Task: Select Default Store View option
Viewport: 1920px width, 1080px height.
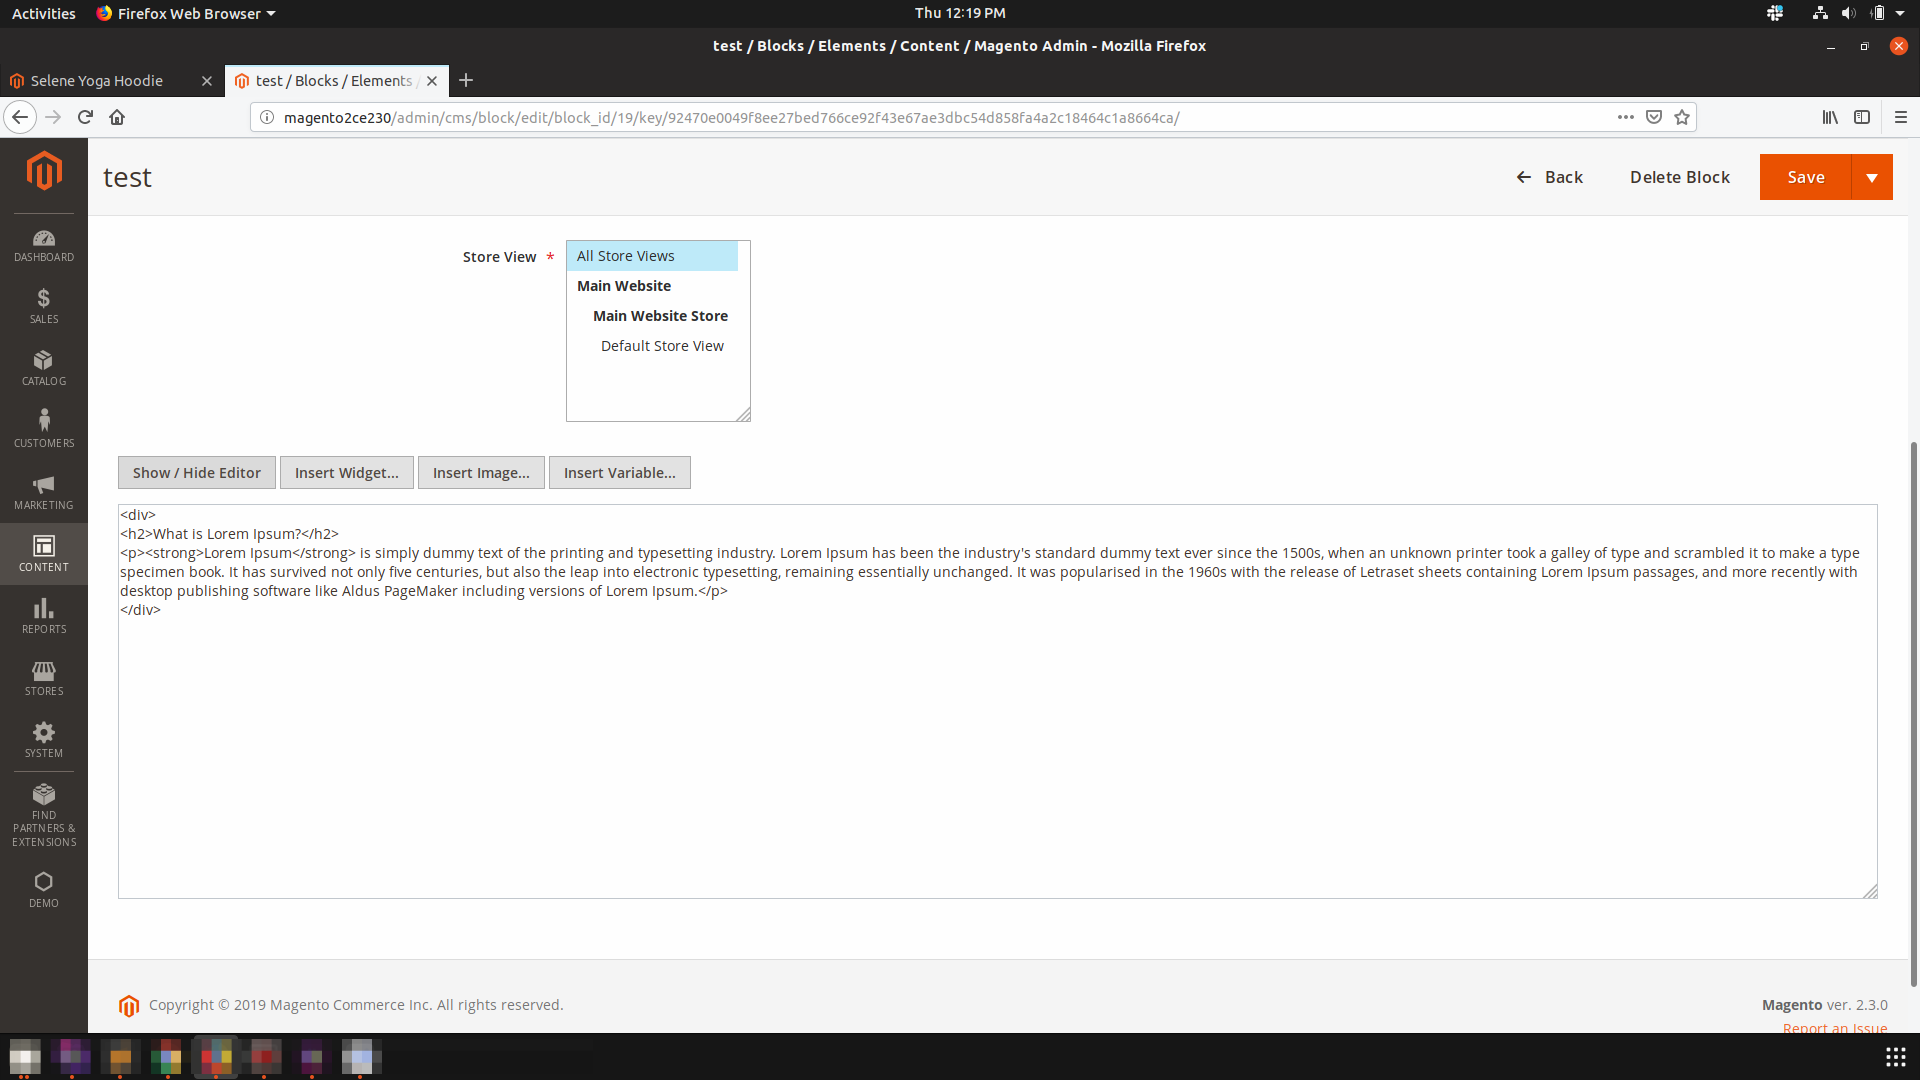Action: pos(662,346)
